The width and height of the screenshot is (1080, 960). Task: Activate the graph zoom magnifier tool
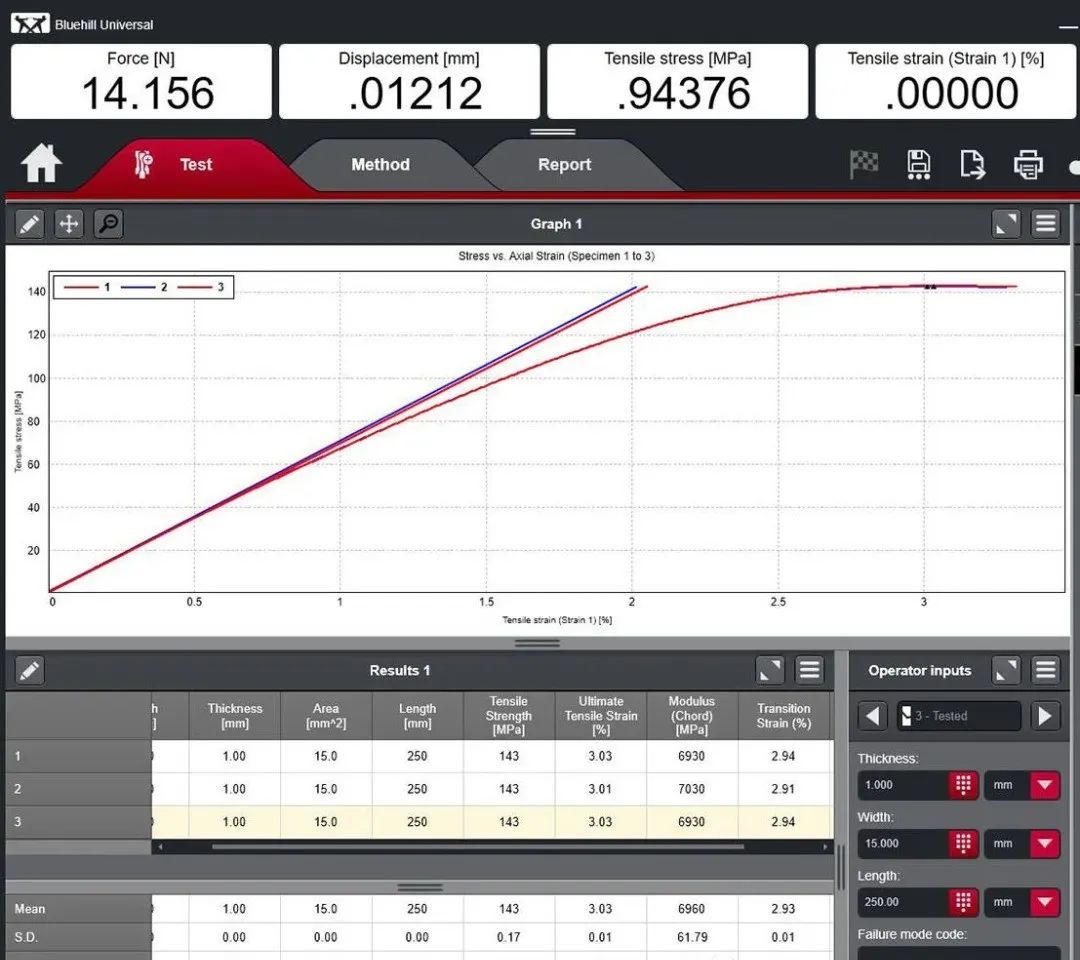coord(108,224)
